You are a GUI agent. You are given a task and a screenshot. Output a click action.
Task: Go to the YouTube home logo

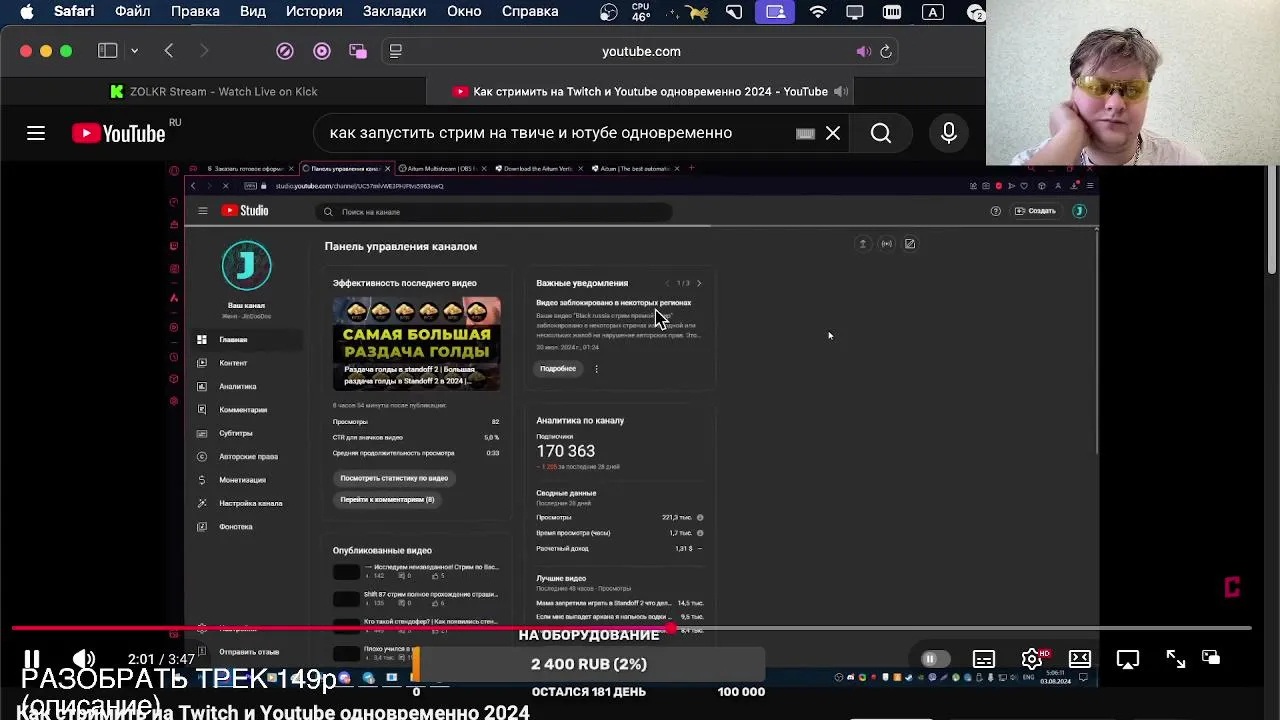pyautogui.click(x=118, y=133)
